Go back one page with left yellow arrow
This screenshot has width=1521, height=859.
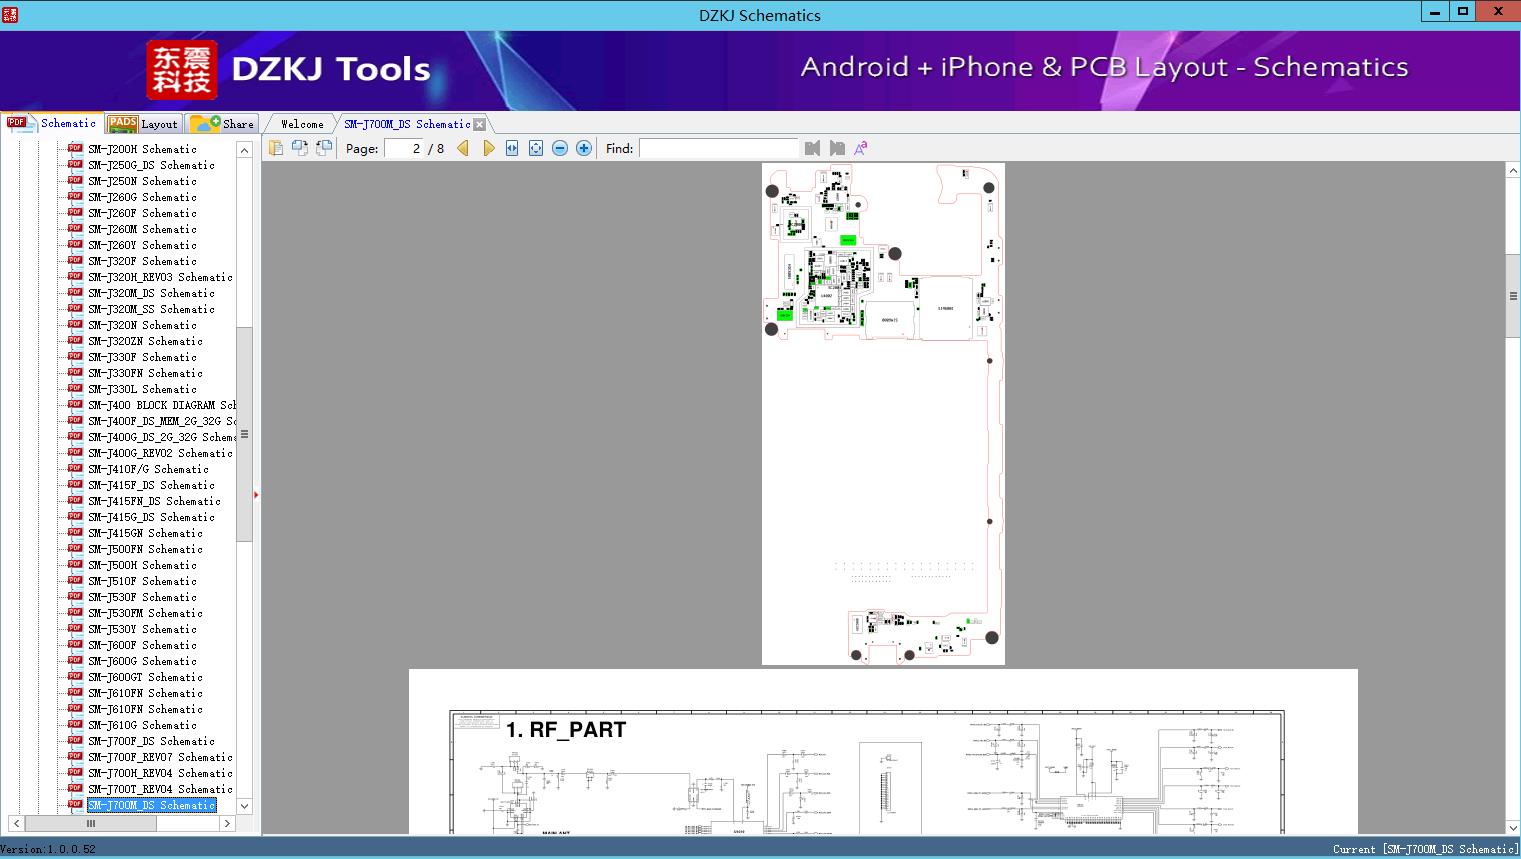[462, 147]
